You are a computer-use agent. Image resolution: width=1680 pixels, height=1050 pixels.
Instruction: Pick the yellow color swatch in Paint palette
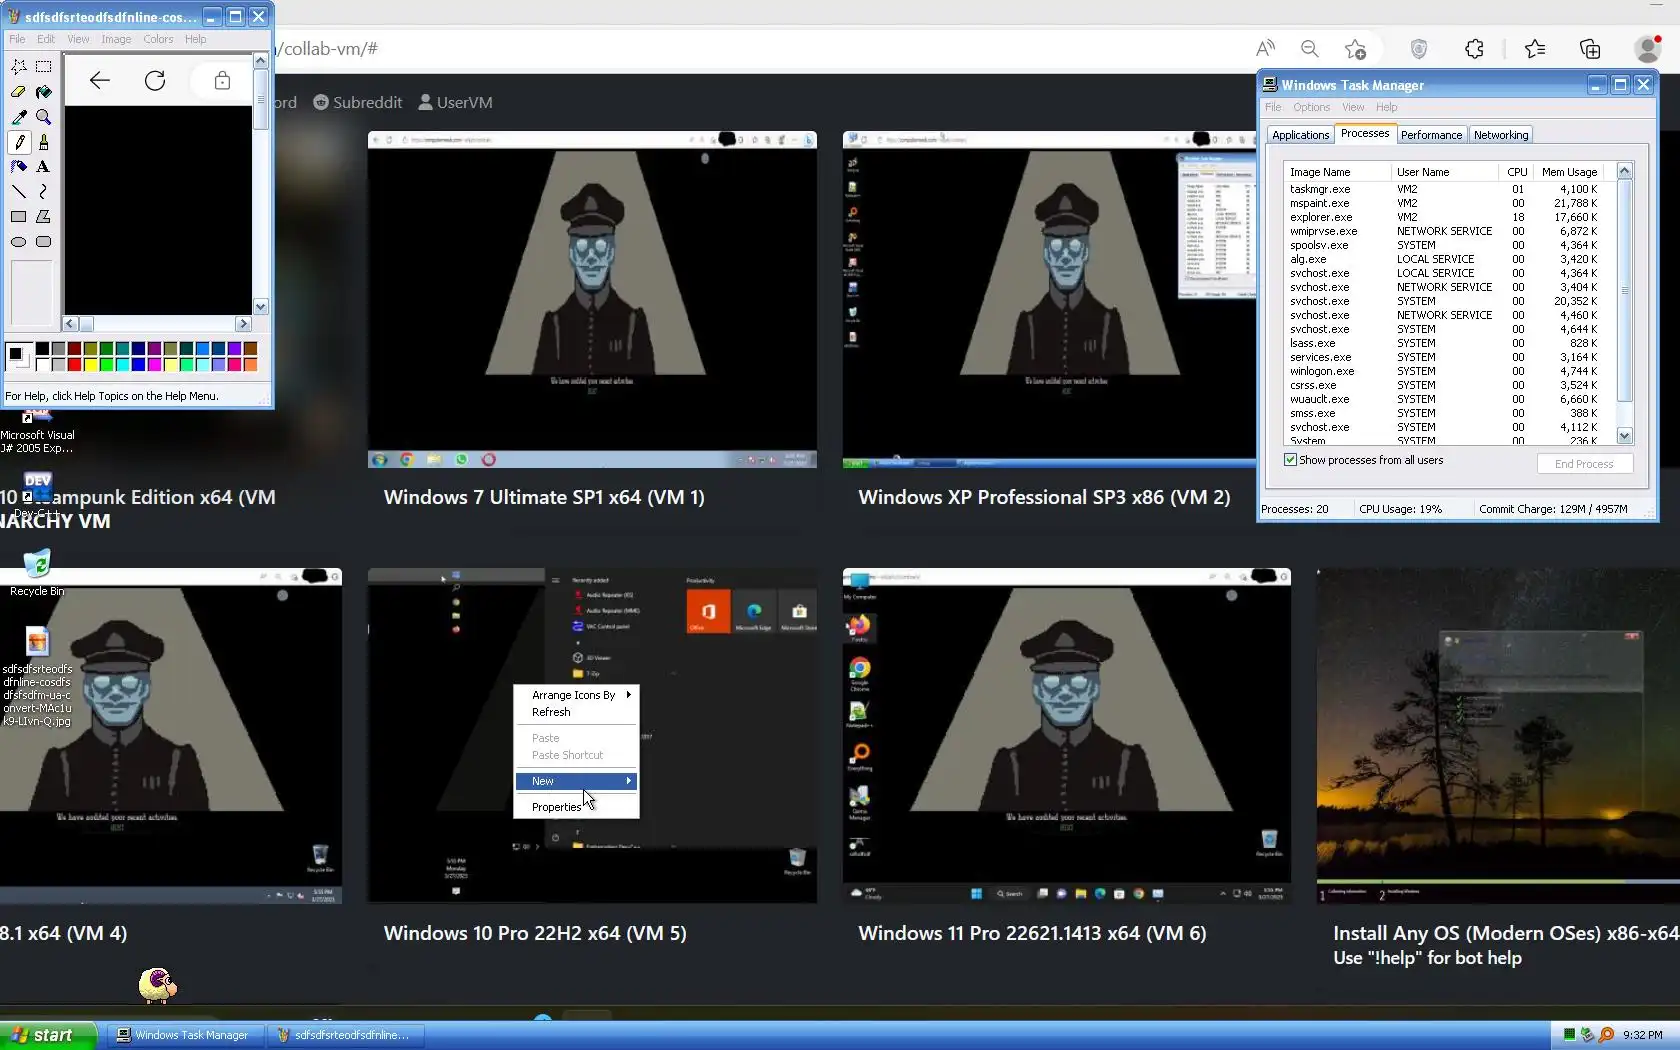tap(90, 365)
